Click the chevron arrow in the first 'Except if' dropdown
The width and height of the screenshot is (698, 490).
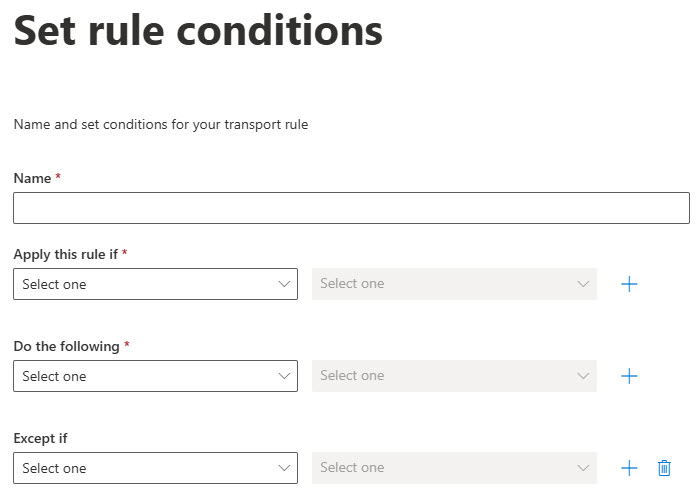[x=283, y=468]
